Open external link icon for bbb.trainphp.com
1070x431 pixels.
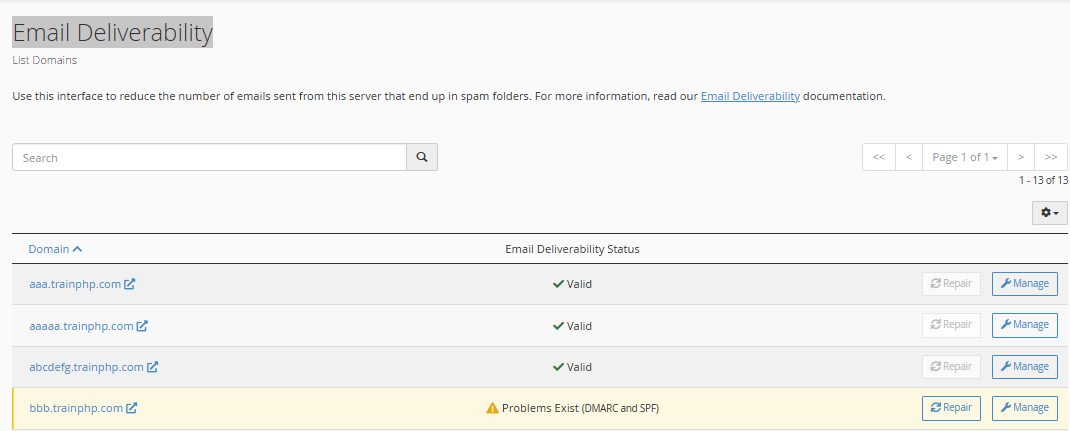tap(132, 408)
